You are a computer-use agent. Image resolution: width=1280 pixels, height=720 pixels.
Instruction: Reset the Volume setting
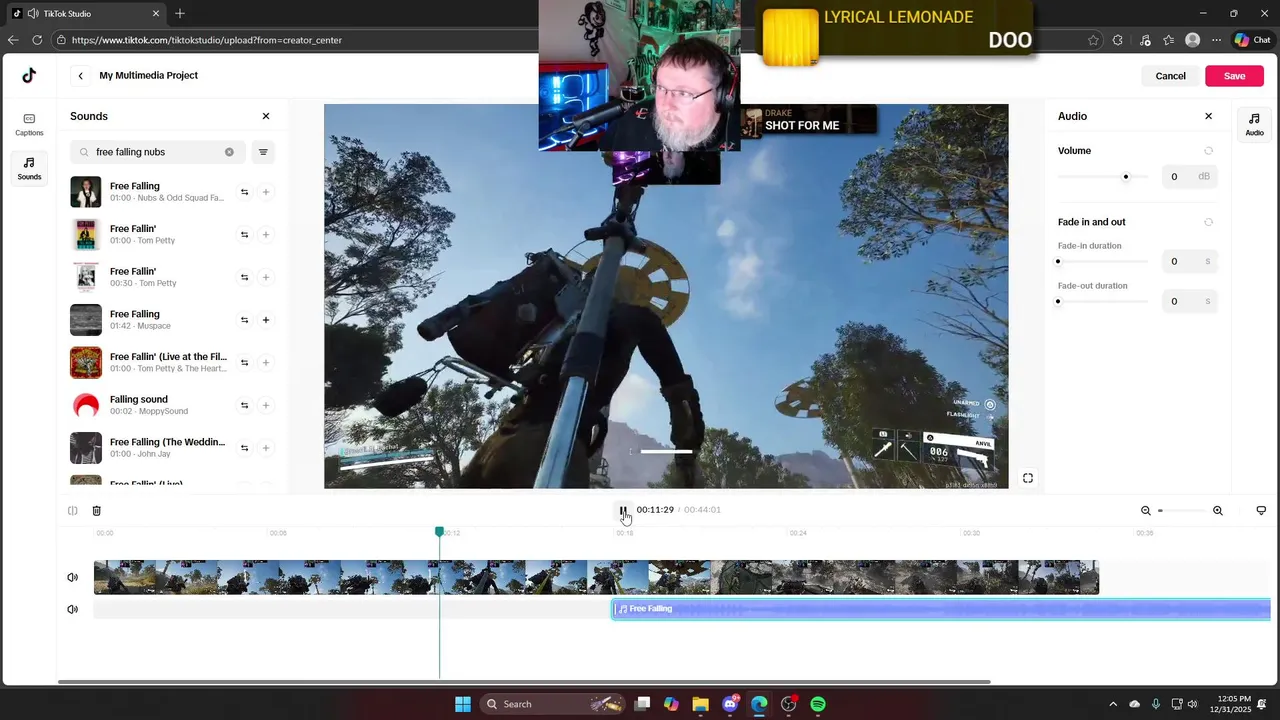[1208, 151]
